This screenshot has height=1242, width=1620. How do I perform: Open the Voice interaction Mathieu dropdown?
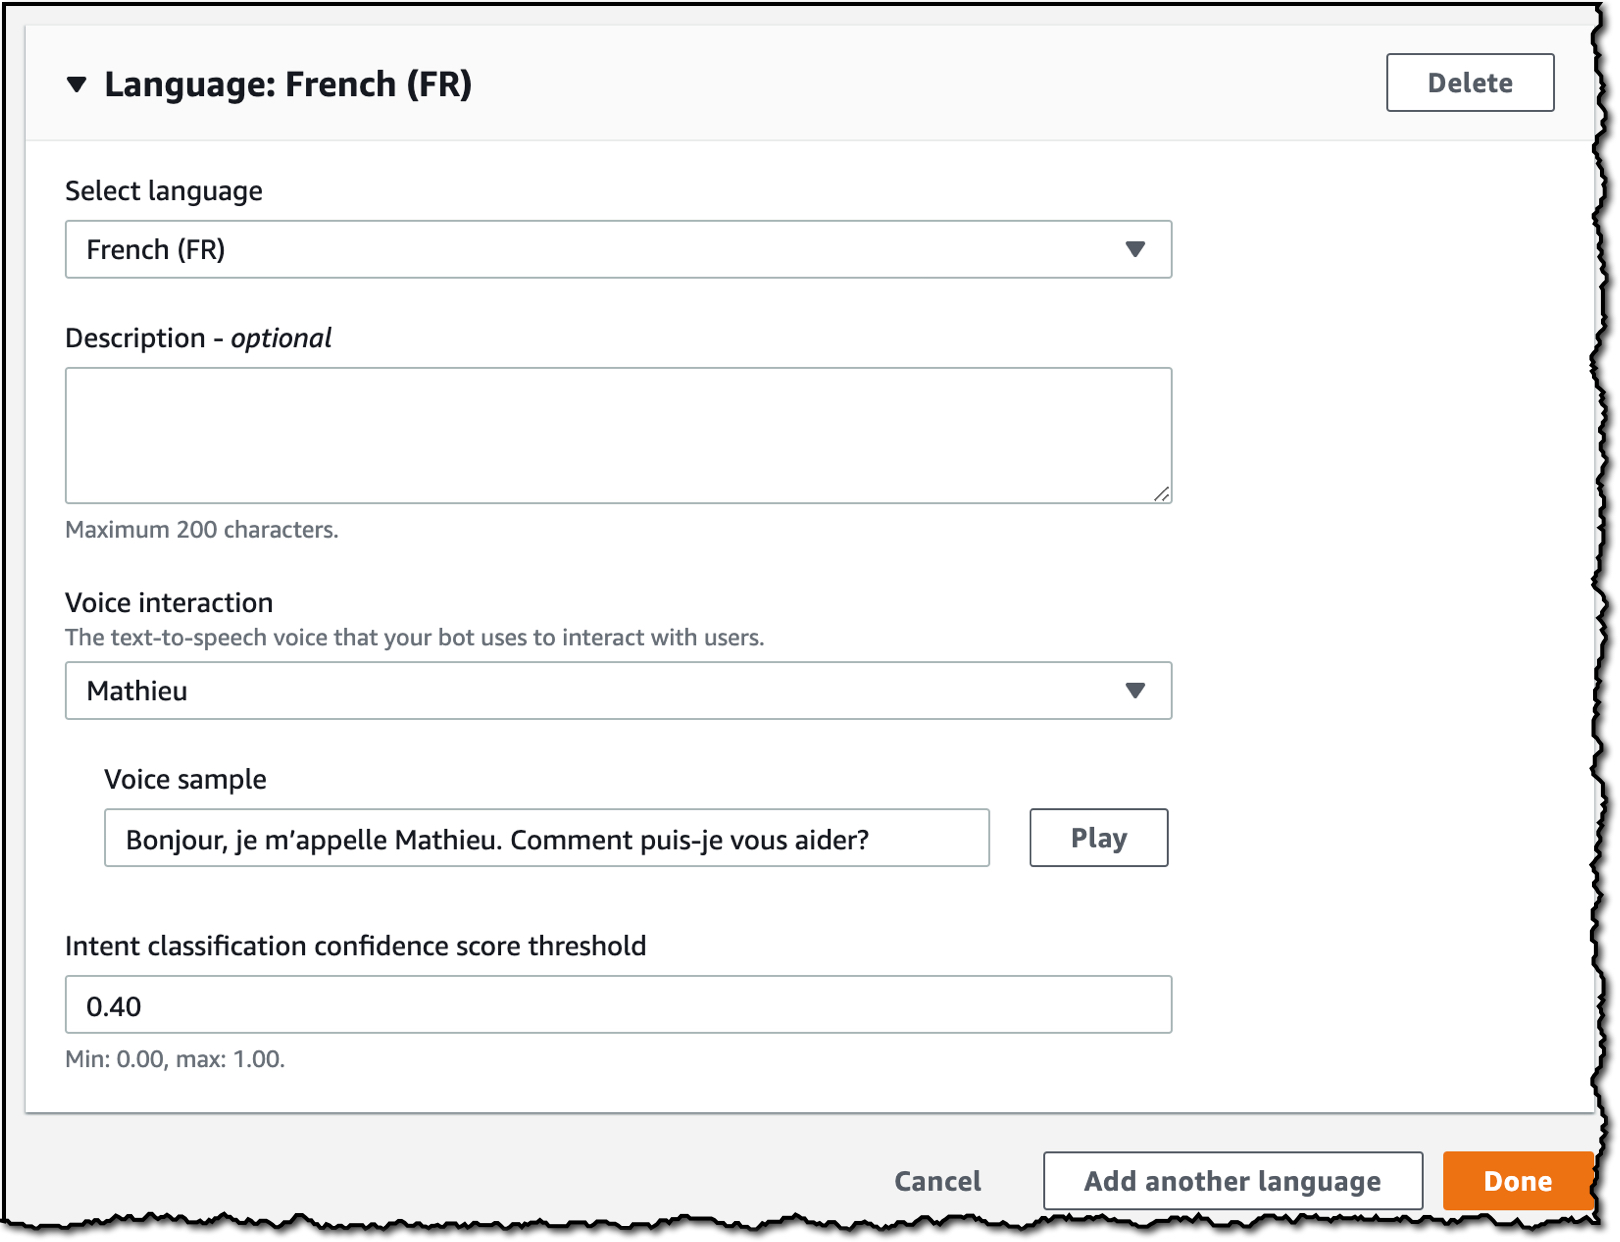point(618,690)
